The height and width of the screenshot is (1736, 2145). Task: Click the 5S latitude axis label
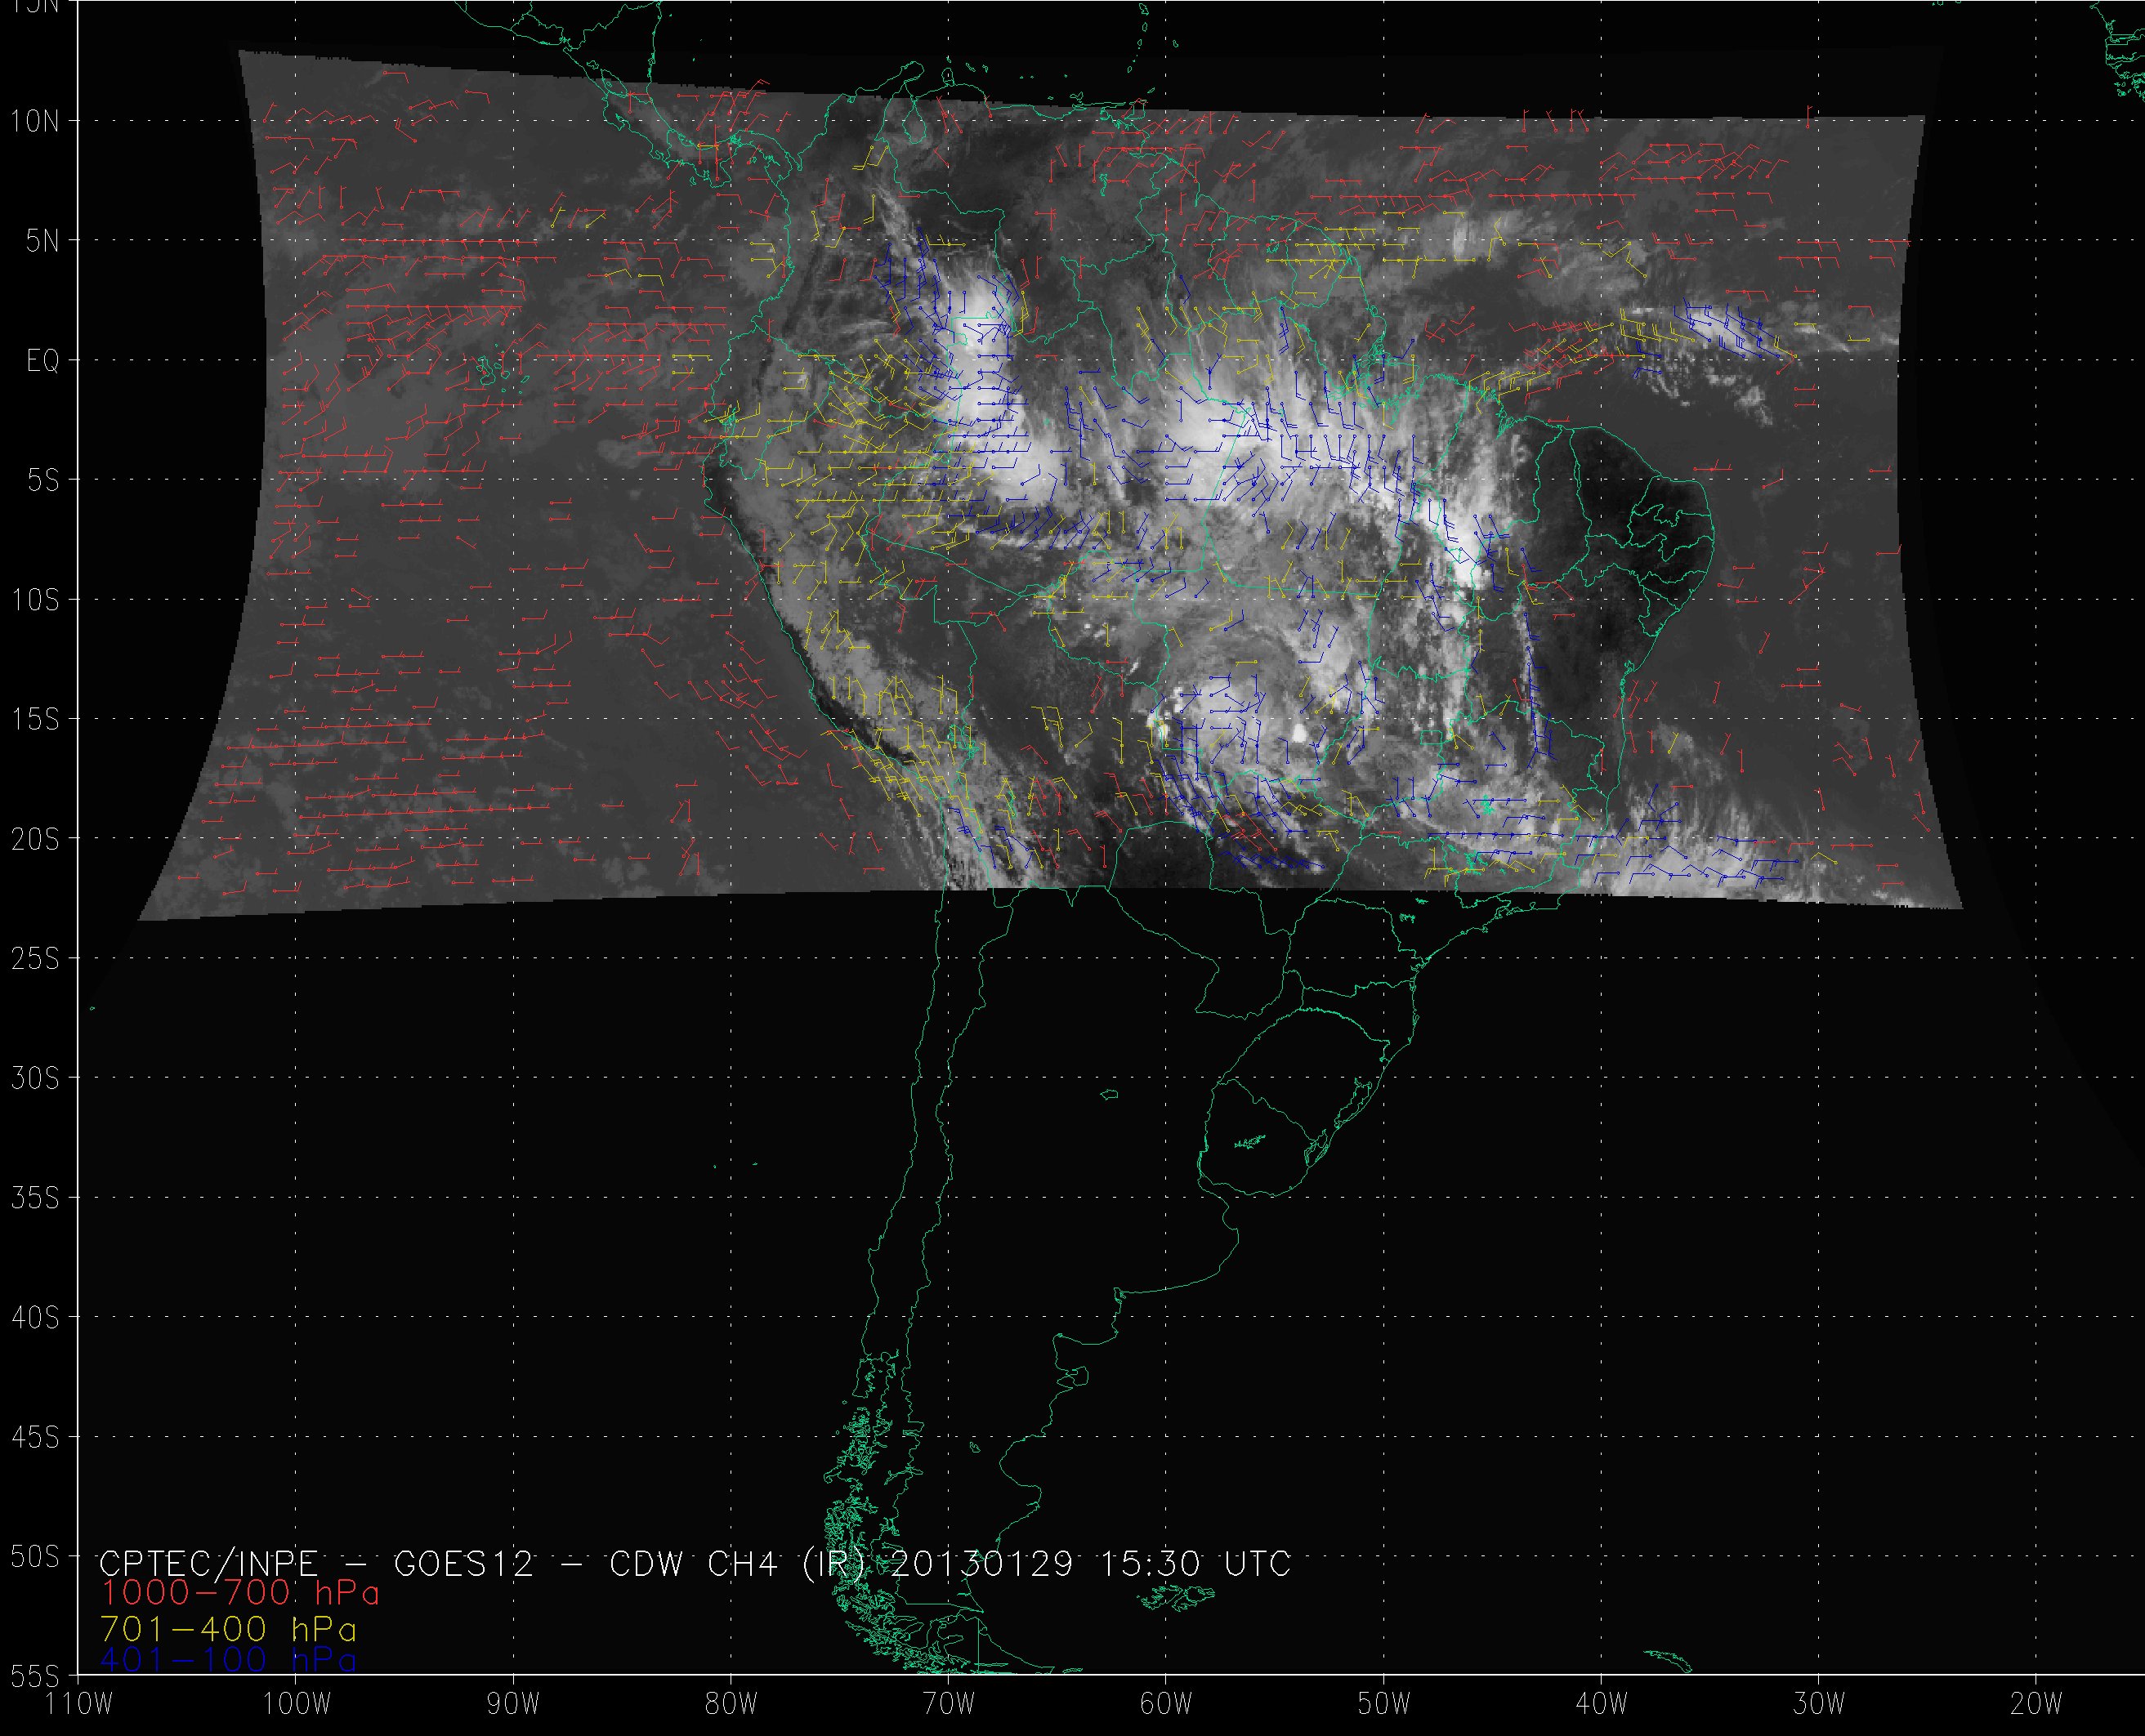point(43,481)
